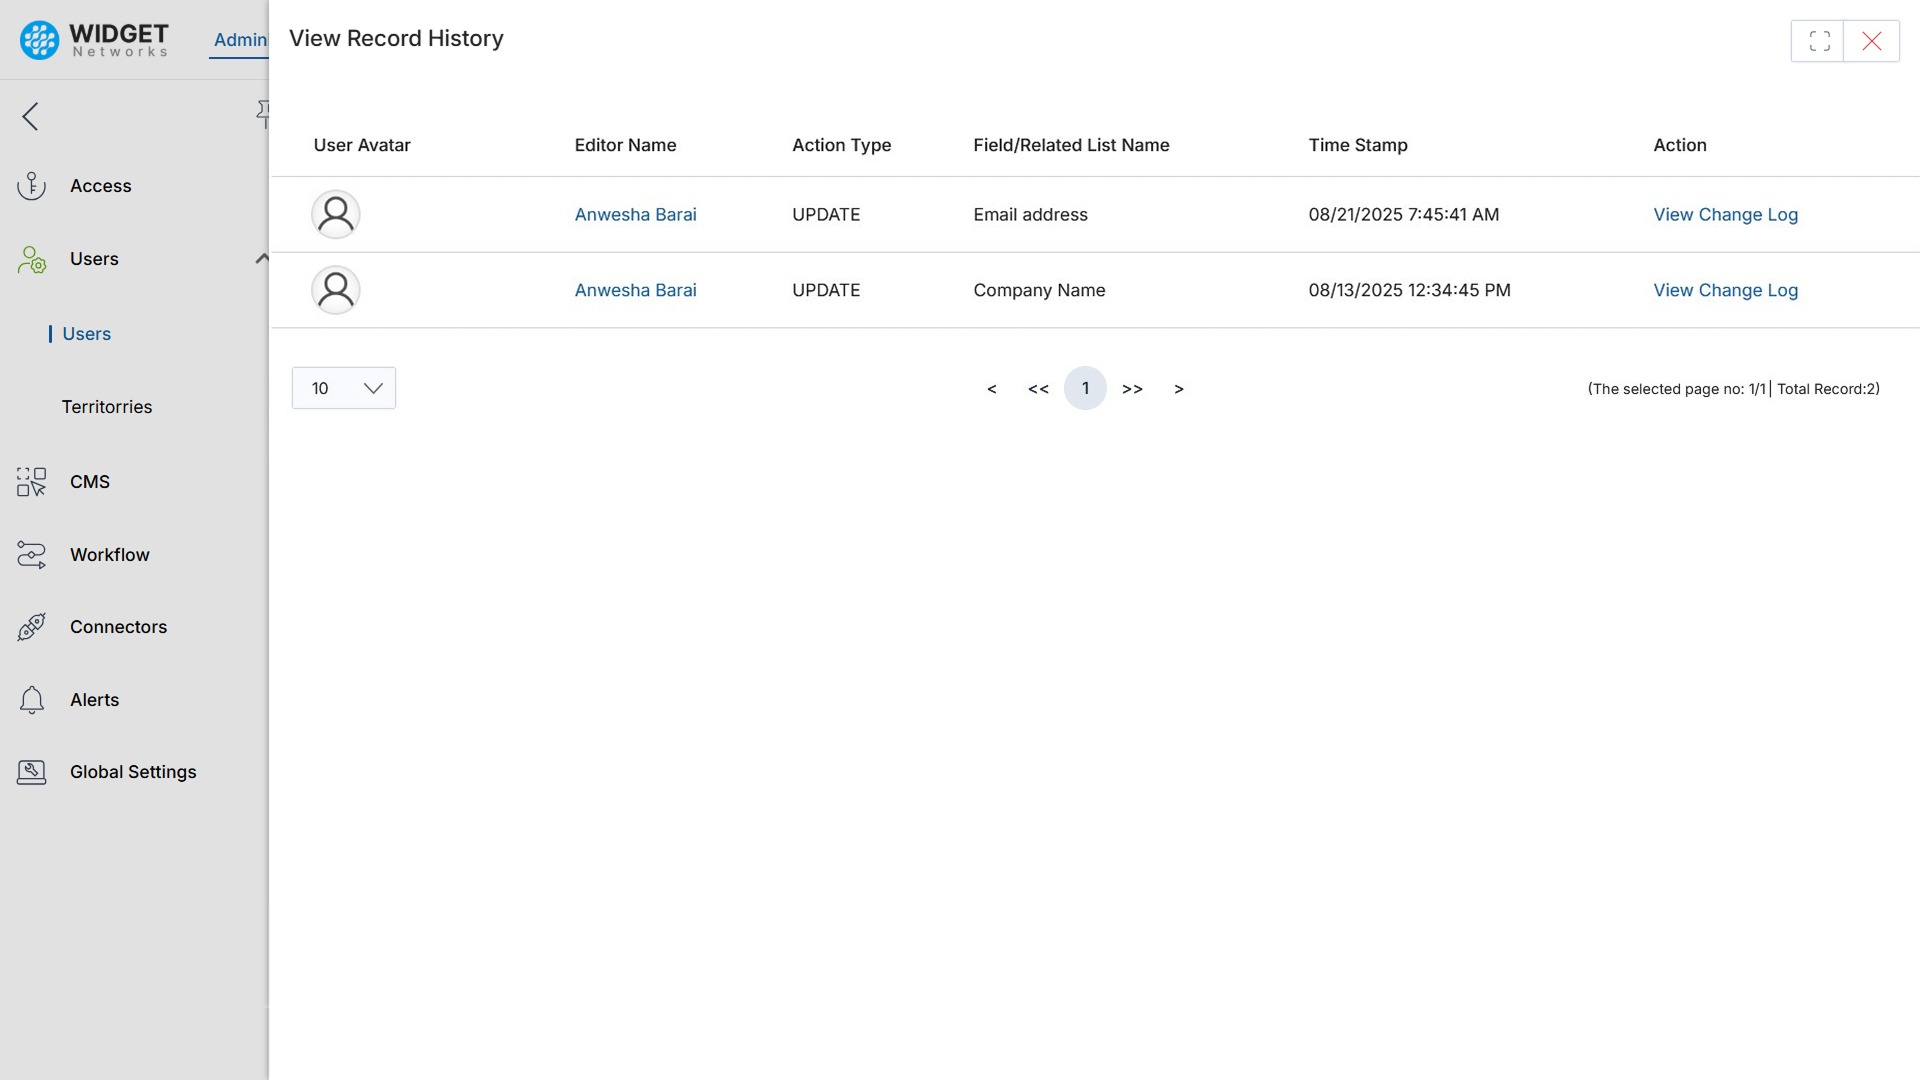Click the avatar on the Email address row
This screenshot has width=1920, height=1080.
coord(335,214)
